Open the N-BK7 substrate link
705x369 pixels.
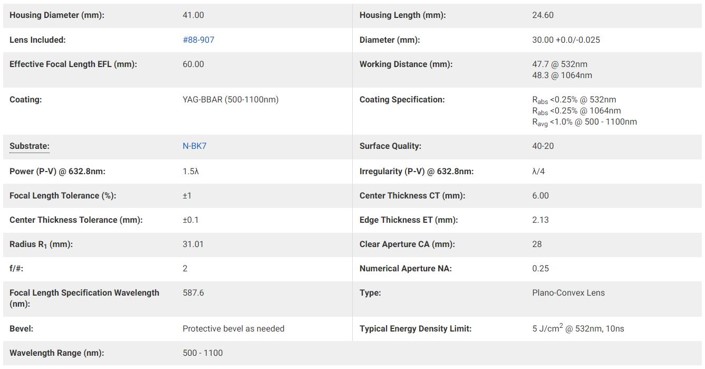click(194, 146)
